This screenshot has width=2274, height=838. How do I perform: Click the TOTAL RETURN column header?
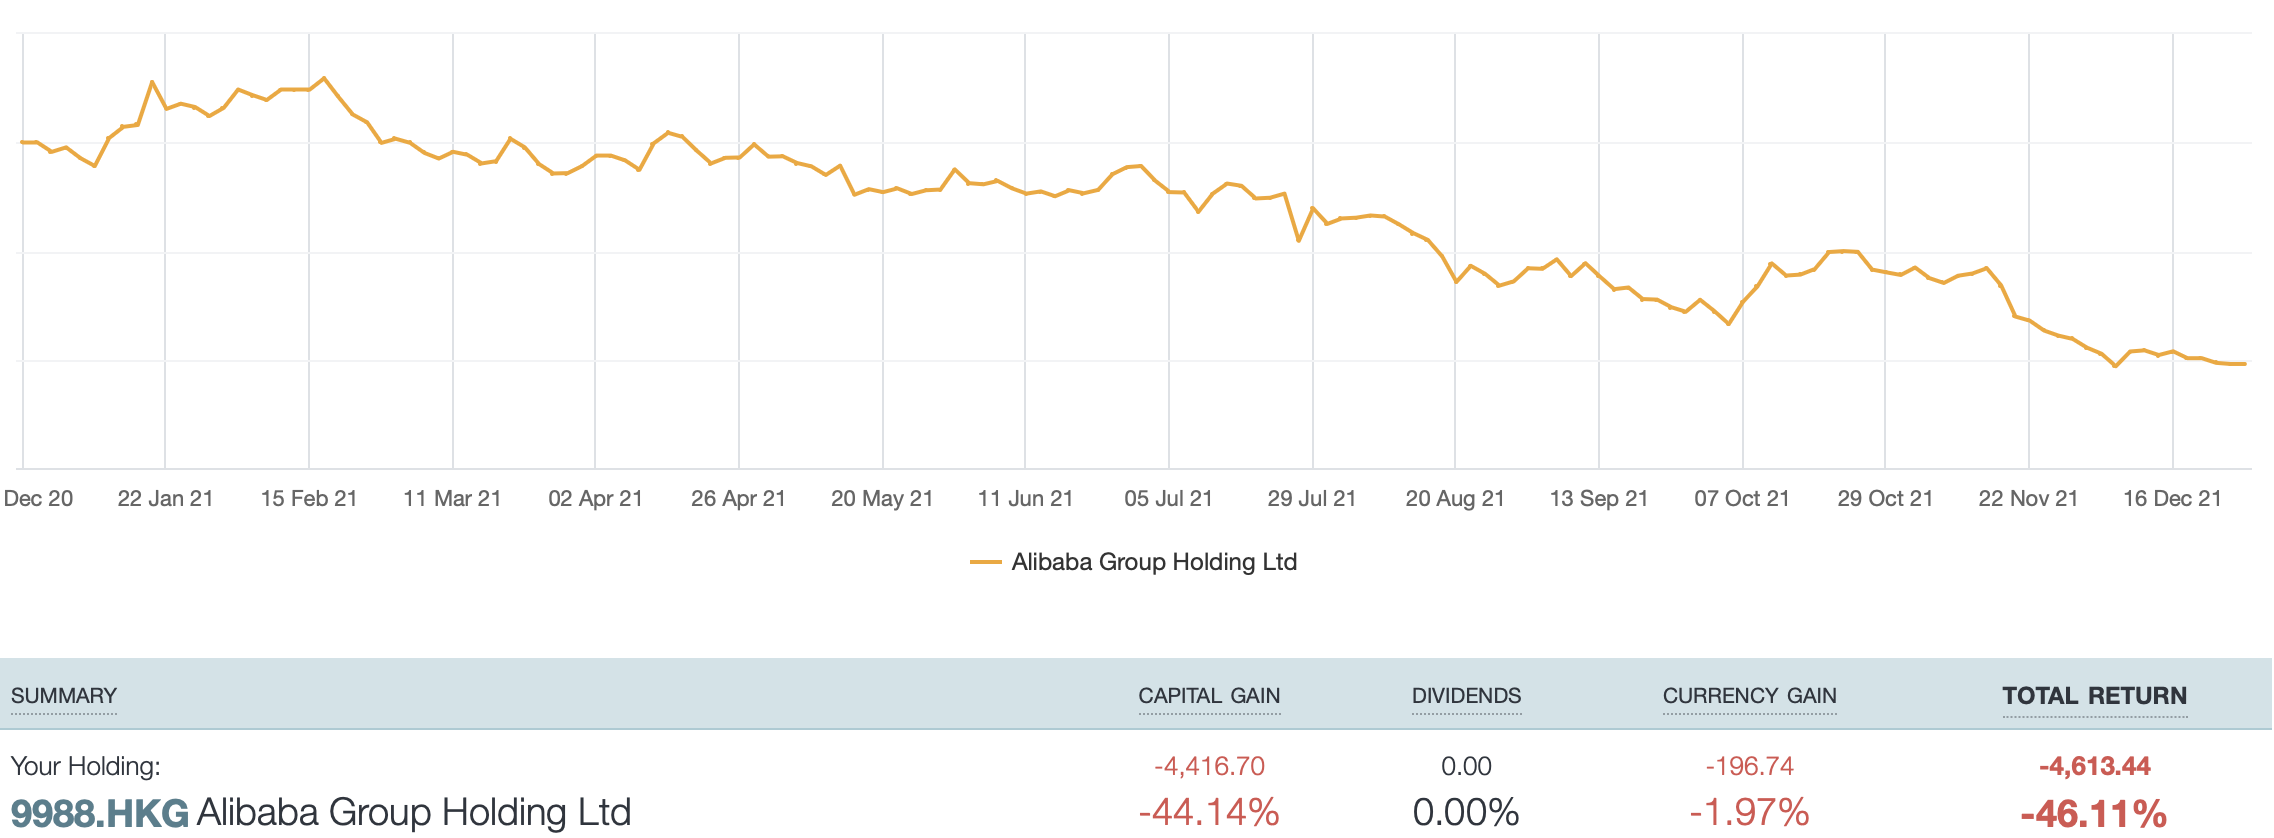[x=2094, y=696]
